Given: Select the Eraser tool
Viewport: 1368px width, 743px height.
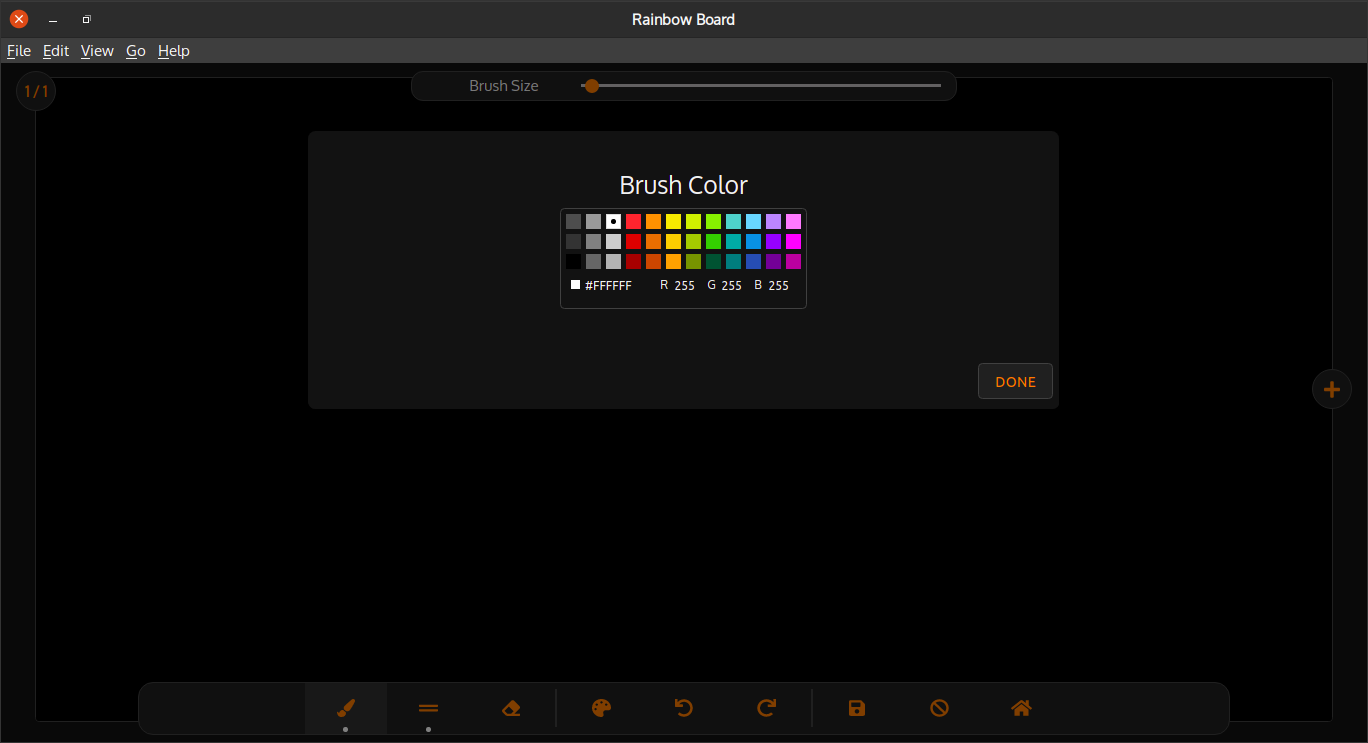Looking at the screenshot, I should pyautogui.click(x=511, y=708).
